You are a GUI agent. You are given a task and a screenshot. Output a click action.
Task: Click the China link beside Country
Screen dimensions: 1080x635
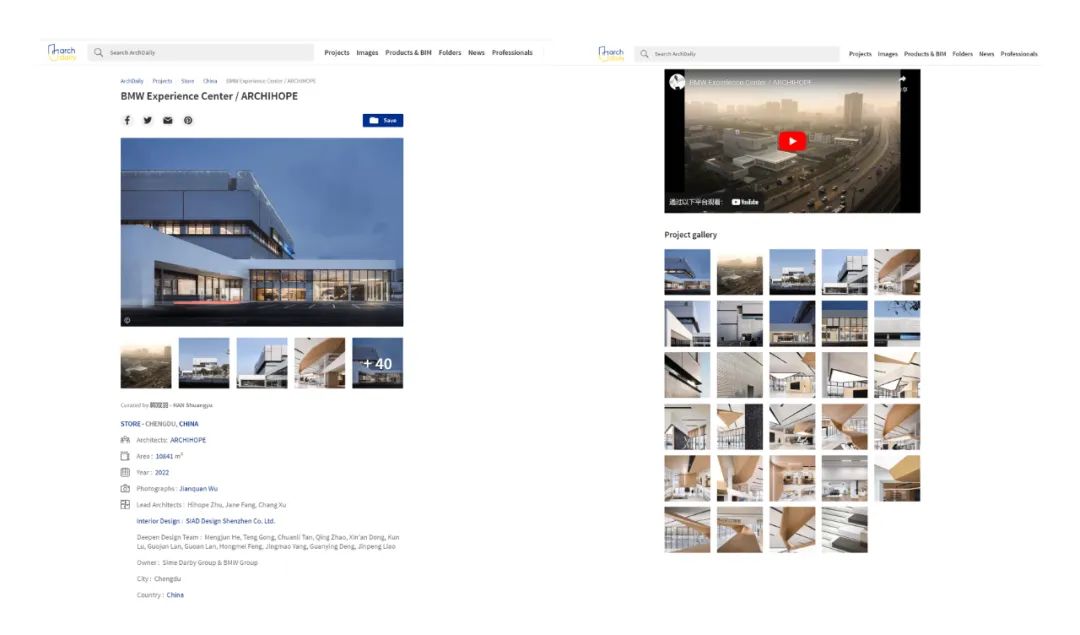click(x=175, y=595)
